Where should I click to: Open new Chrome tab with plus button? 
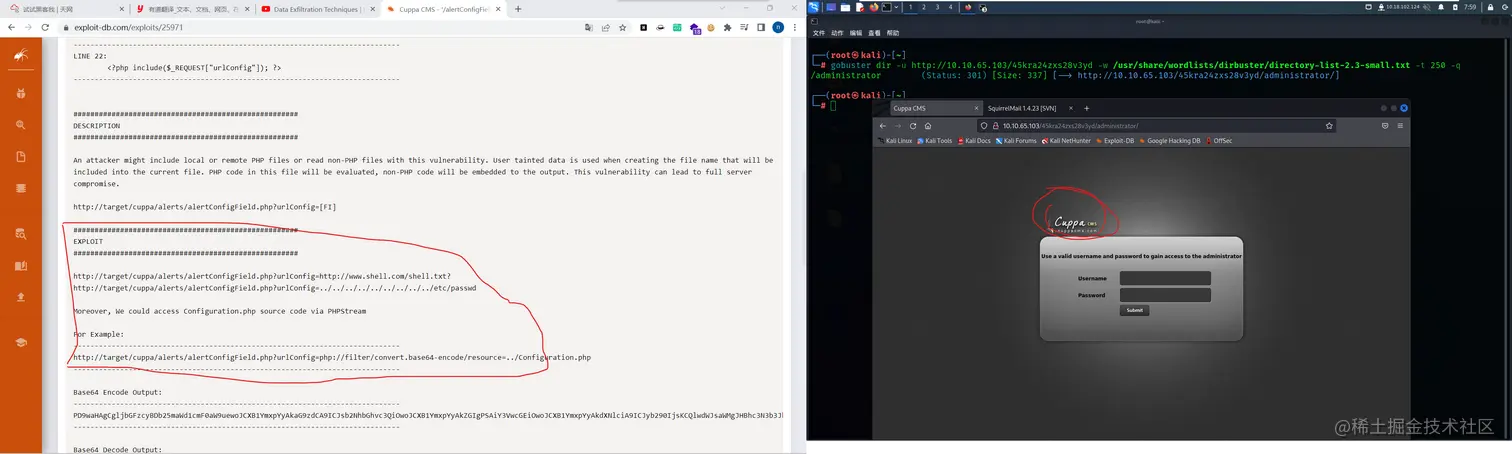[x=518, y=9]
